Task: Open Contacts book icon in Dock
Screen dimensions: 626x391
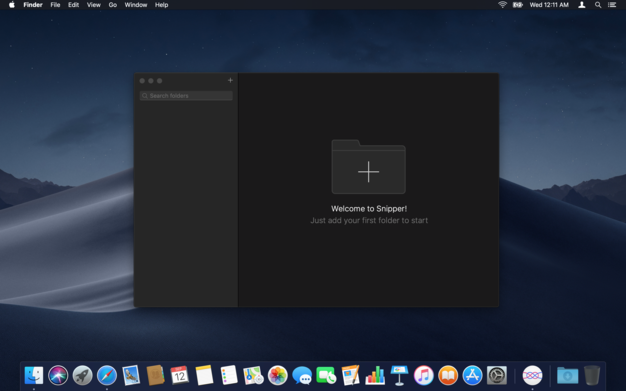Action: tap(156, 375)
